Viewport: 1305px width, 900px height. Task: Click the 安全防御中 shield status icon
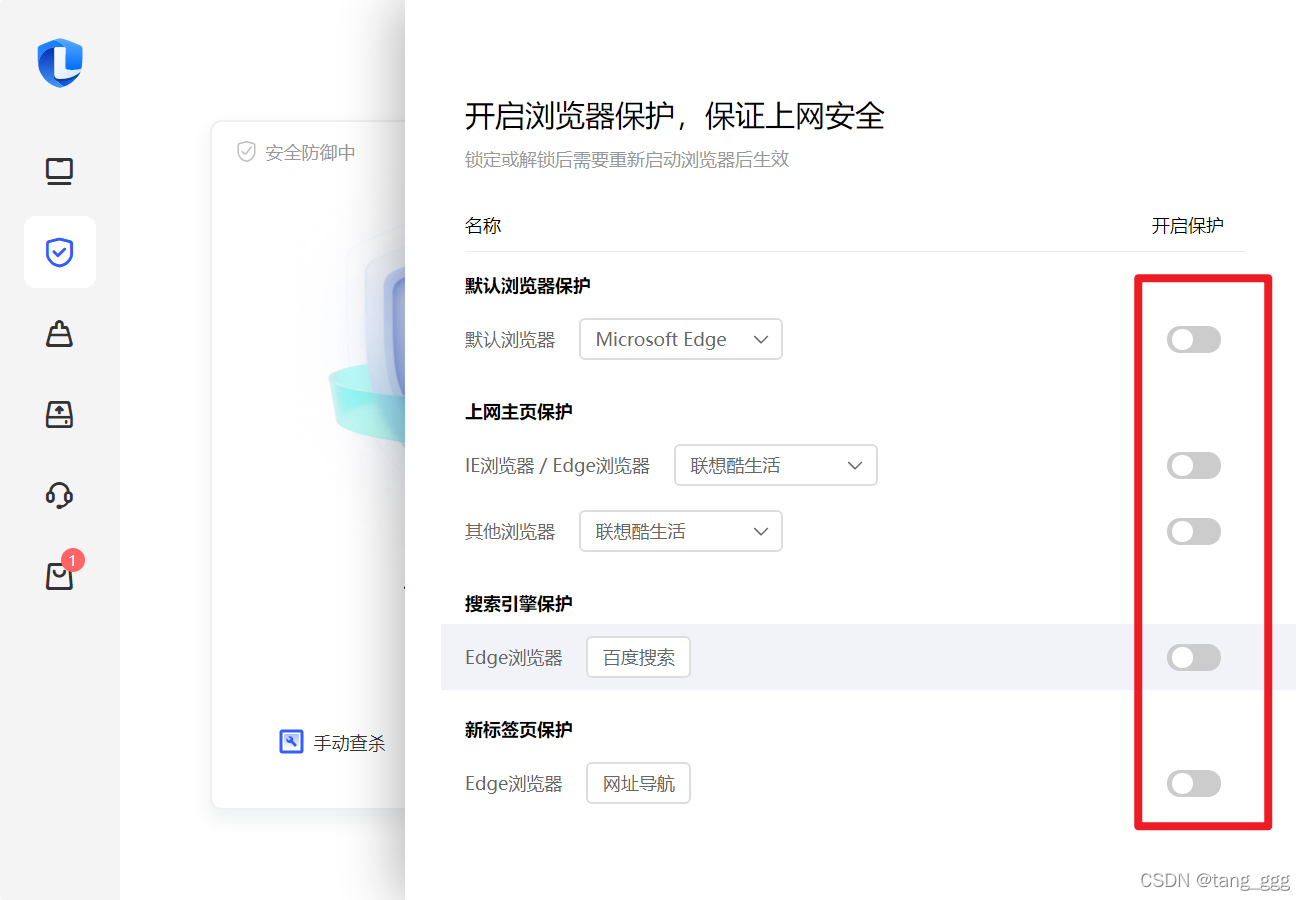[x=246, y=152]
